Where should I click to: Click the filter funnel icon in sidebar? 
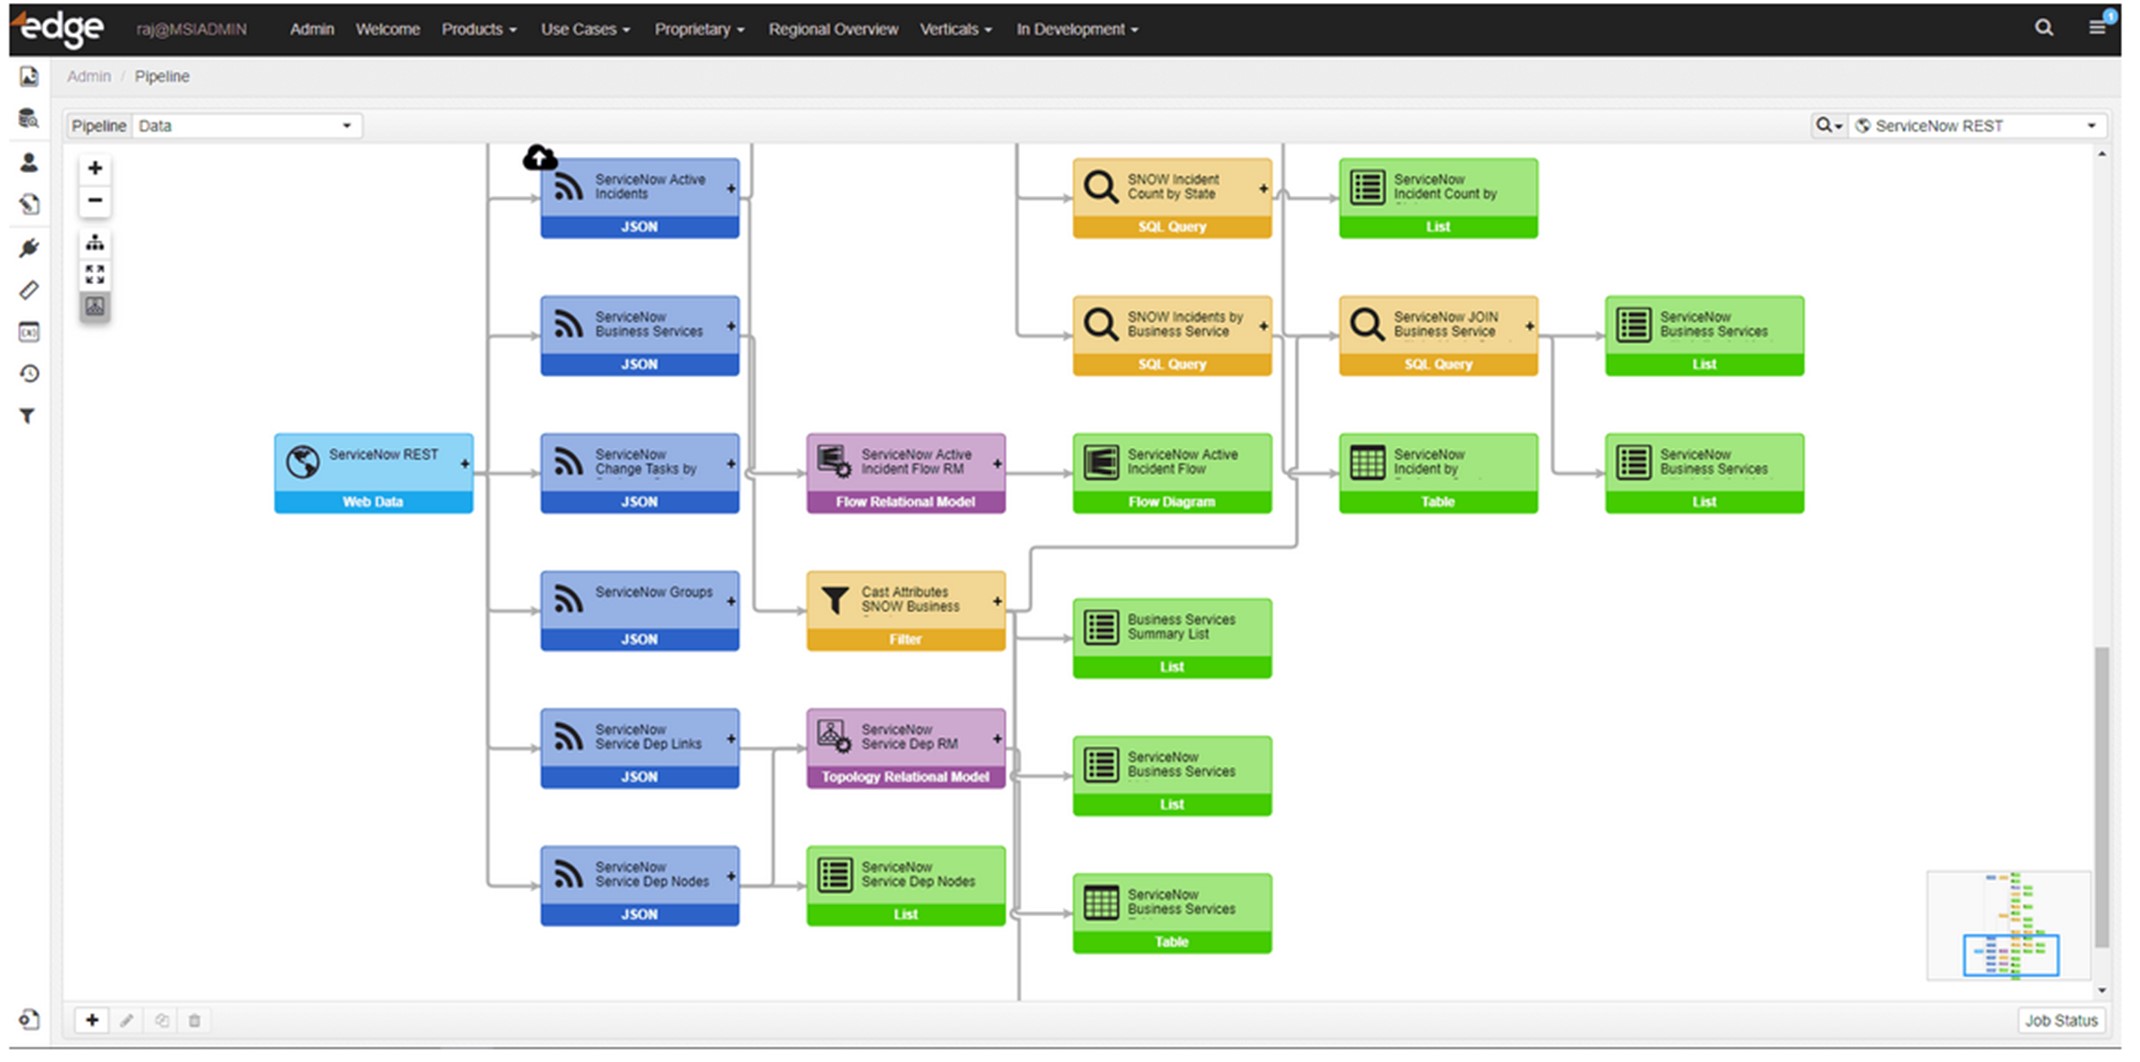(x=29, y=416)
